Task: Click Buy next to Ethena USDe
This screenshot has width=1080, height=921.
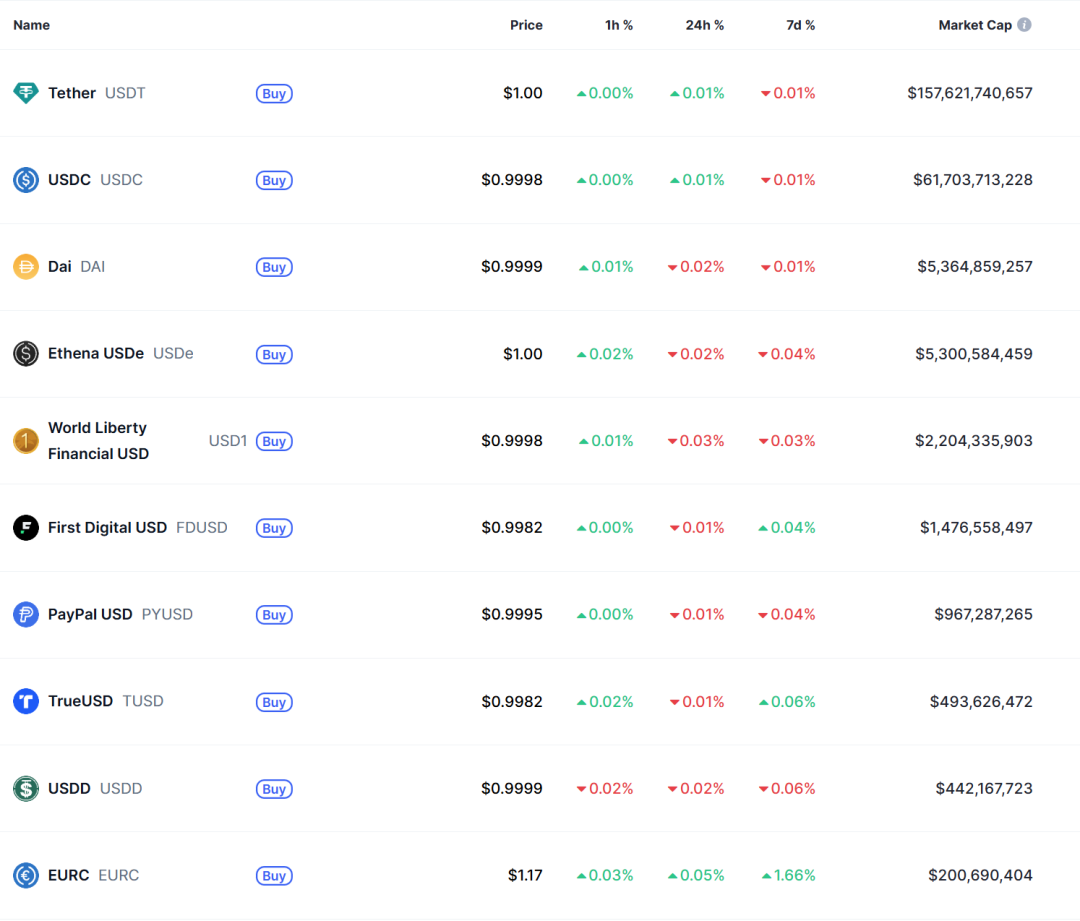Action: click(x=274, y=355)
